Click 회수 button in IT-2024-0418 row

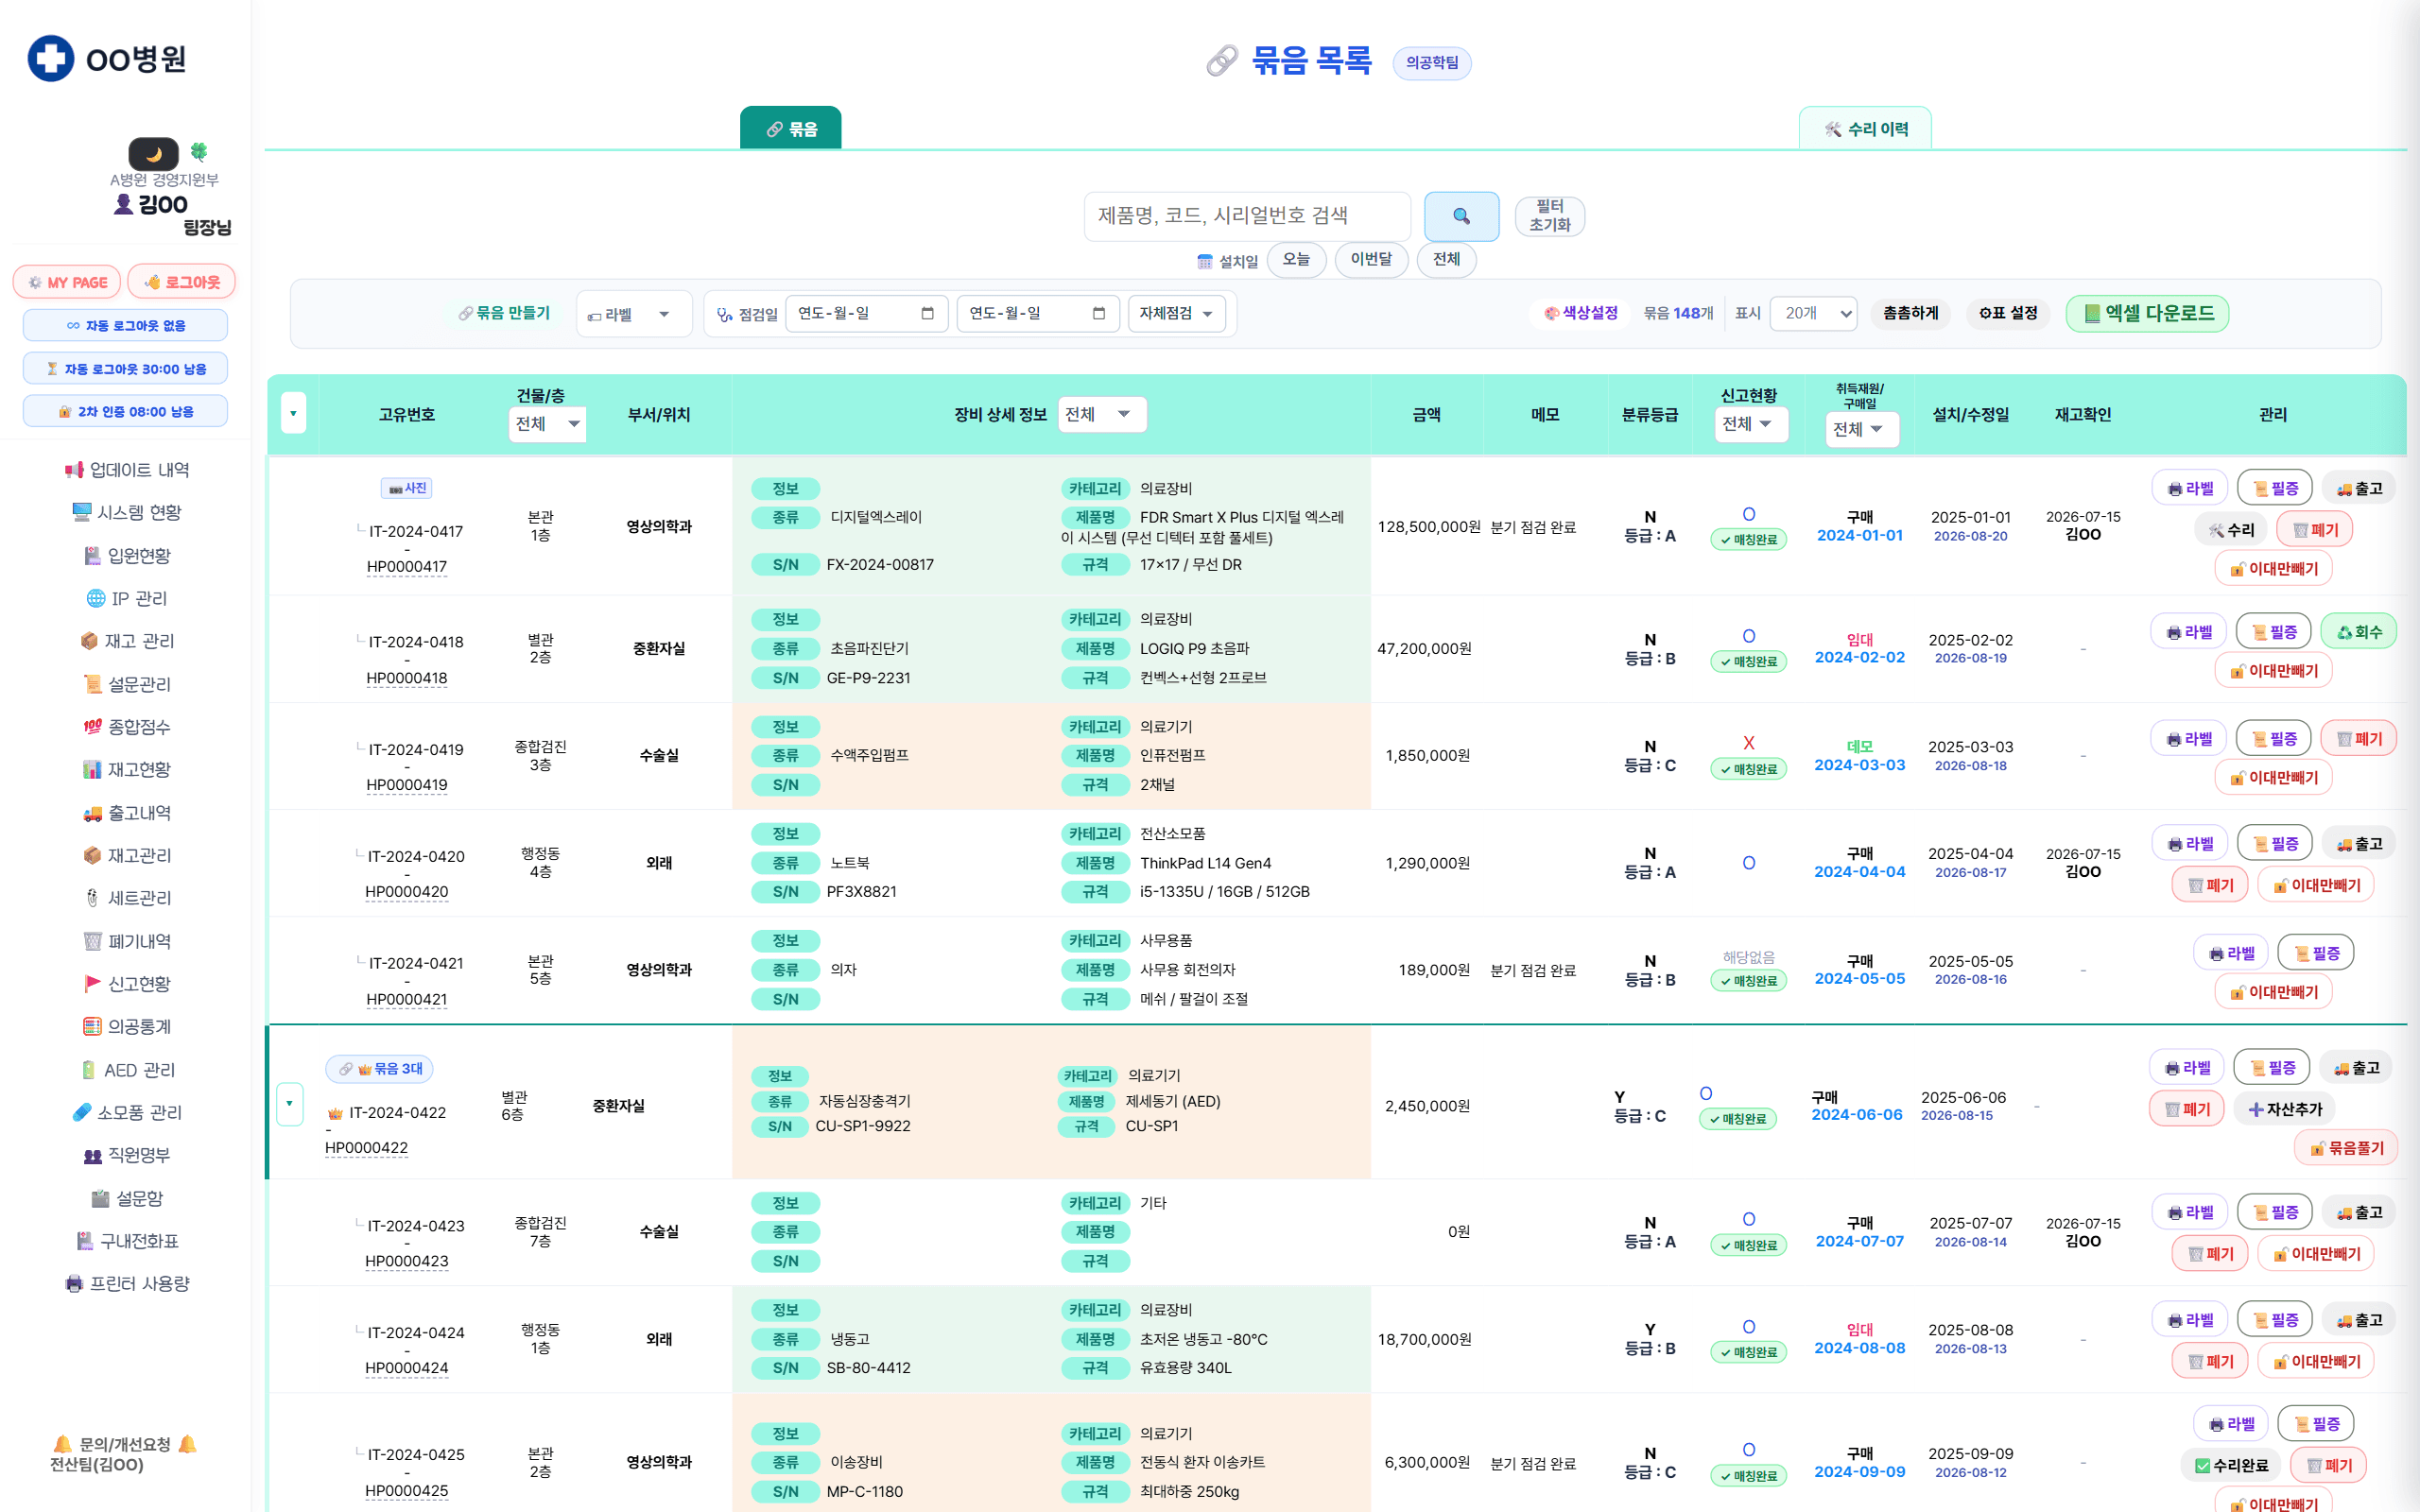2359,632
